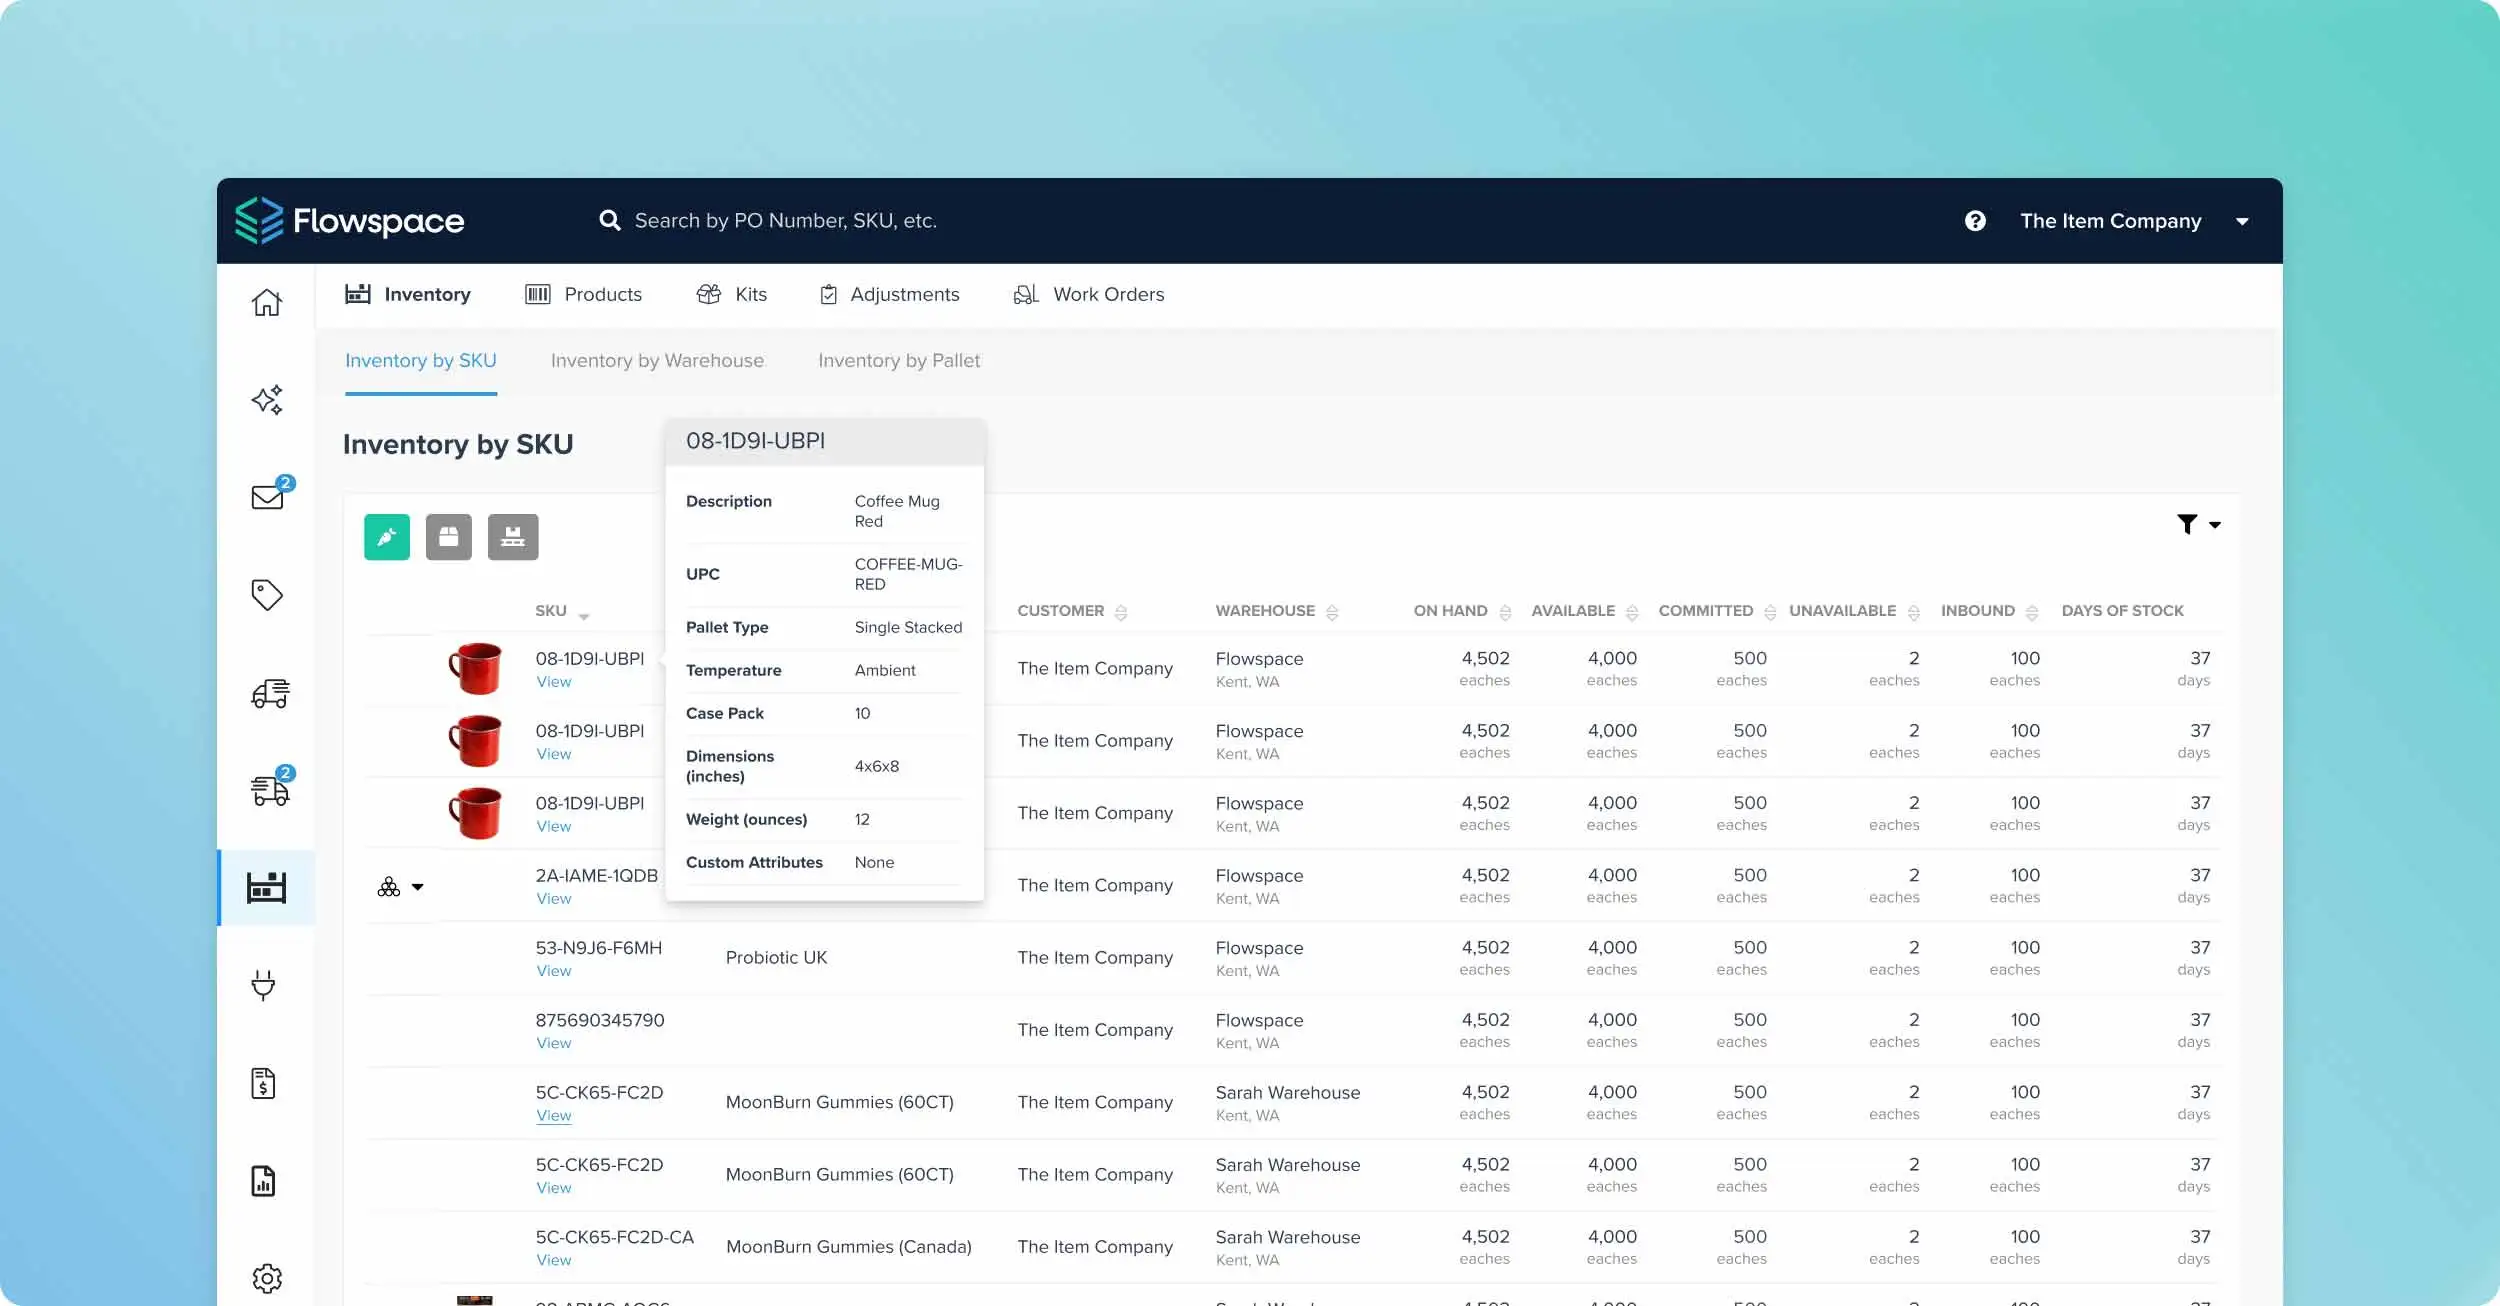
Task: Switch to Inventory by Warehouse subtab
Action: [x=657, y=361]
